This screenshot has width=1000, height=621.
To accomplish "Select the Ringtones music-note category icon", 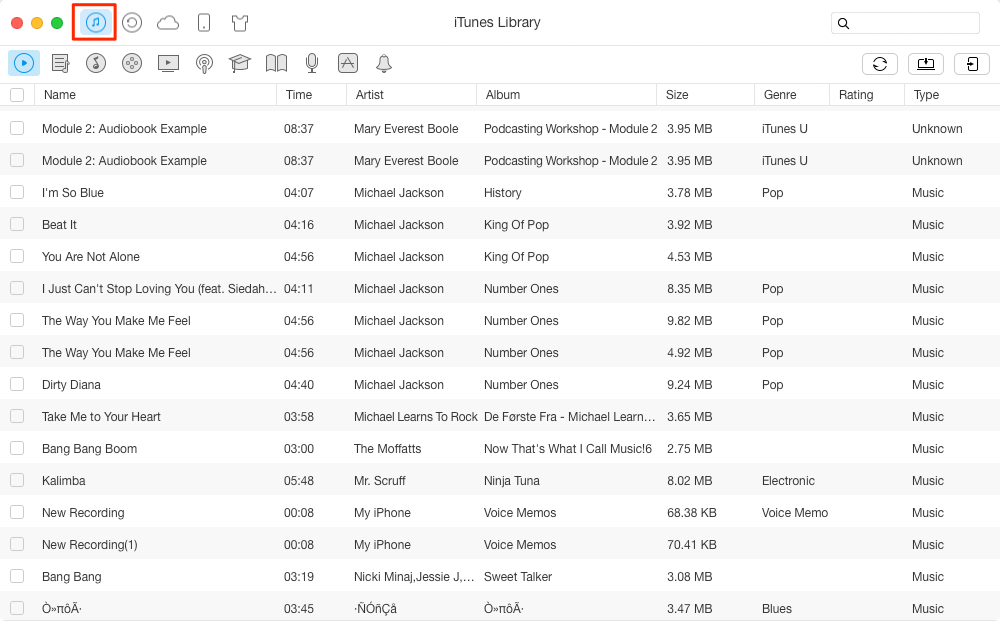I will (96, 63).
